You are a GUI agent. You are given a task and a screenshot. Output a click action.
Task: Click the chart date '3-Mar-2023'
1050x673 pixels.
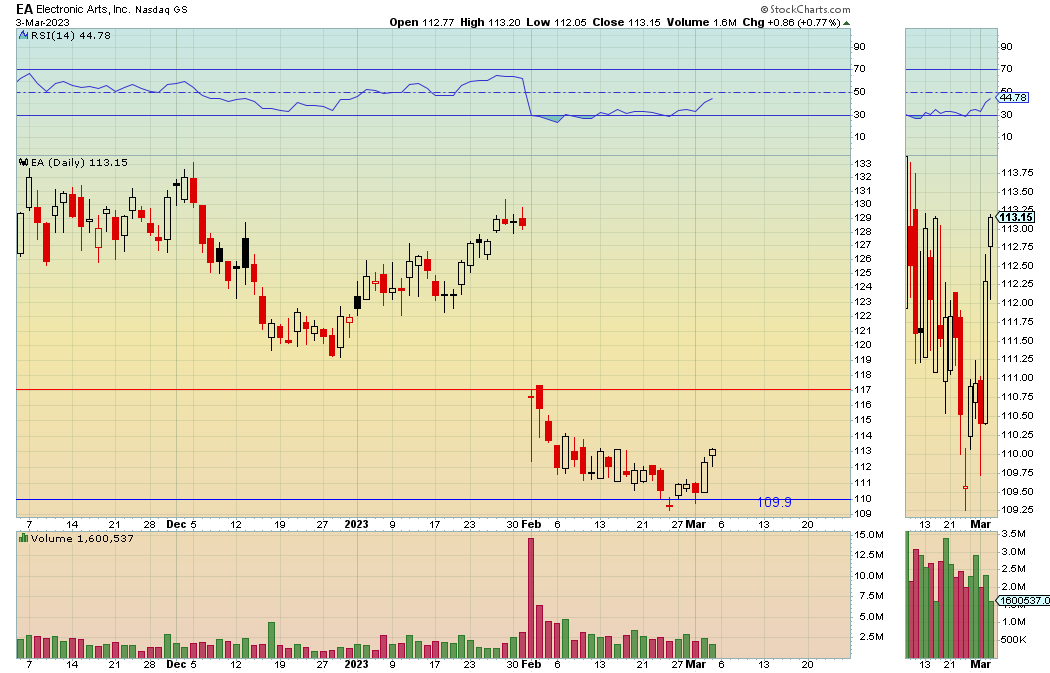[42, 22]
